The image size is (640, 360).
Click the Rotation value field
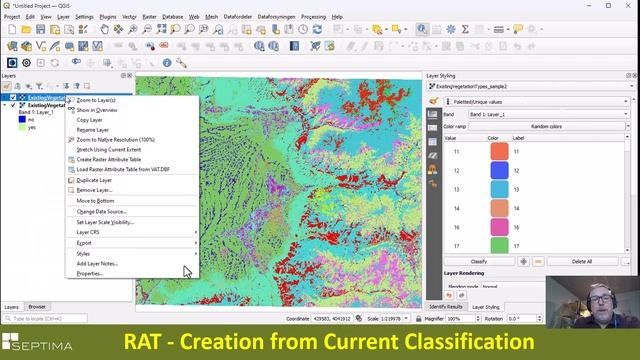tap(522, 318)
